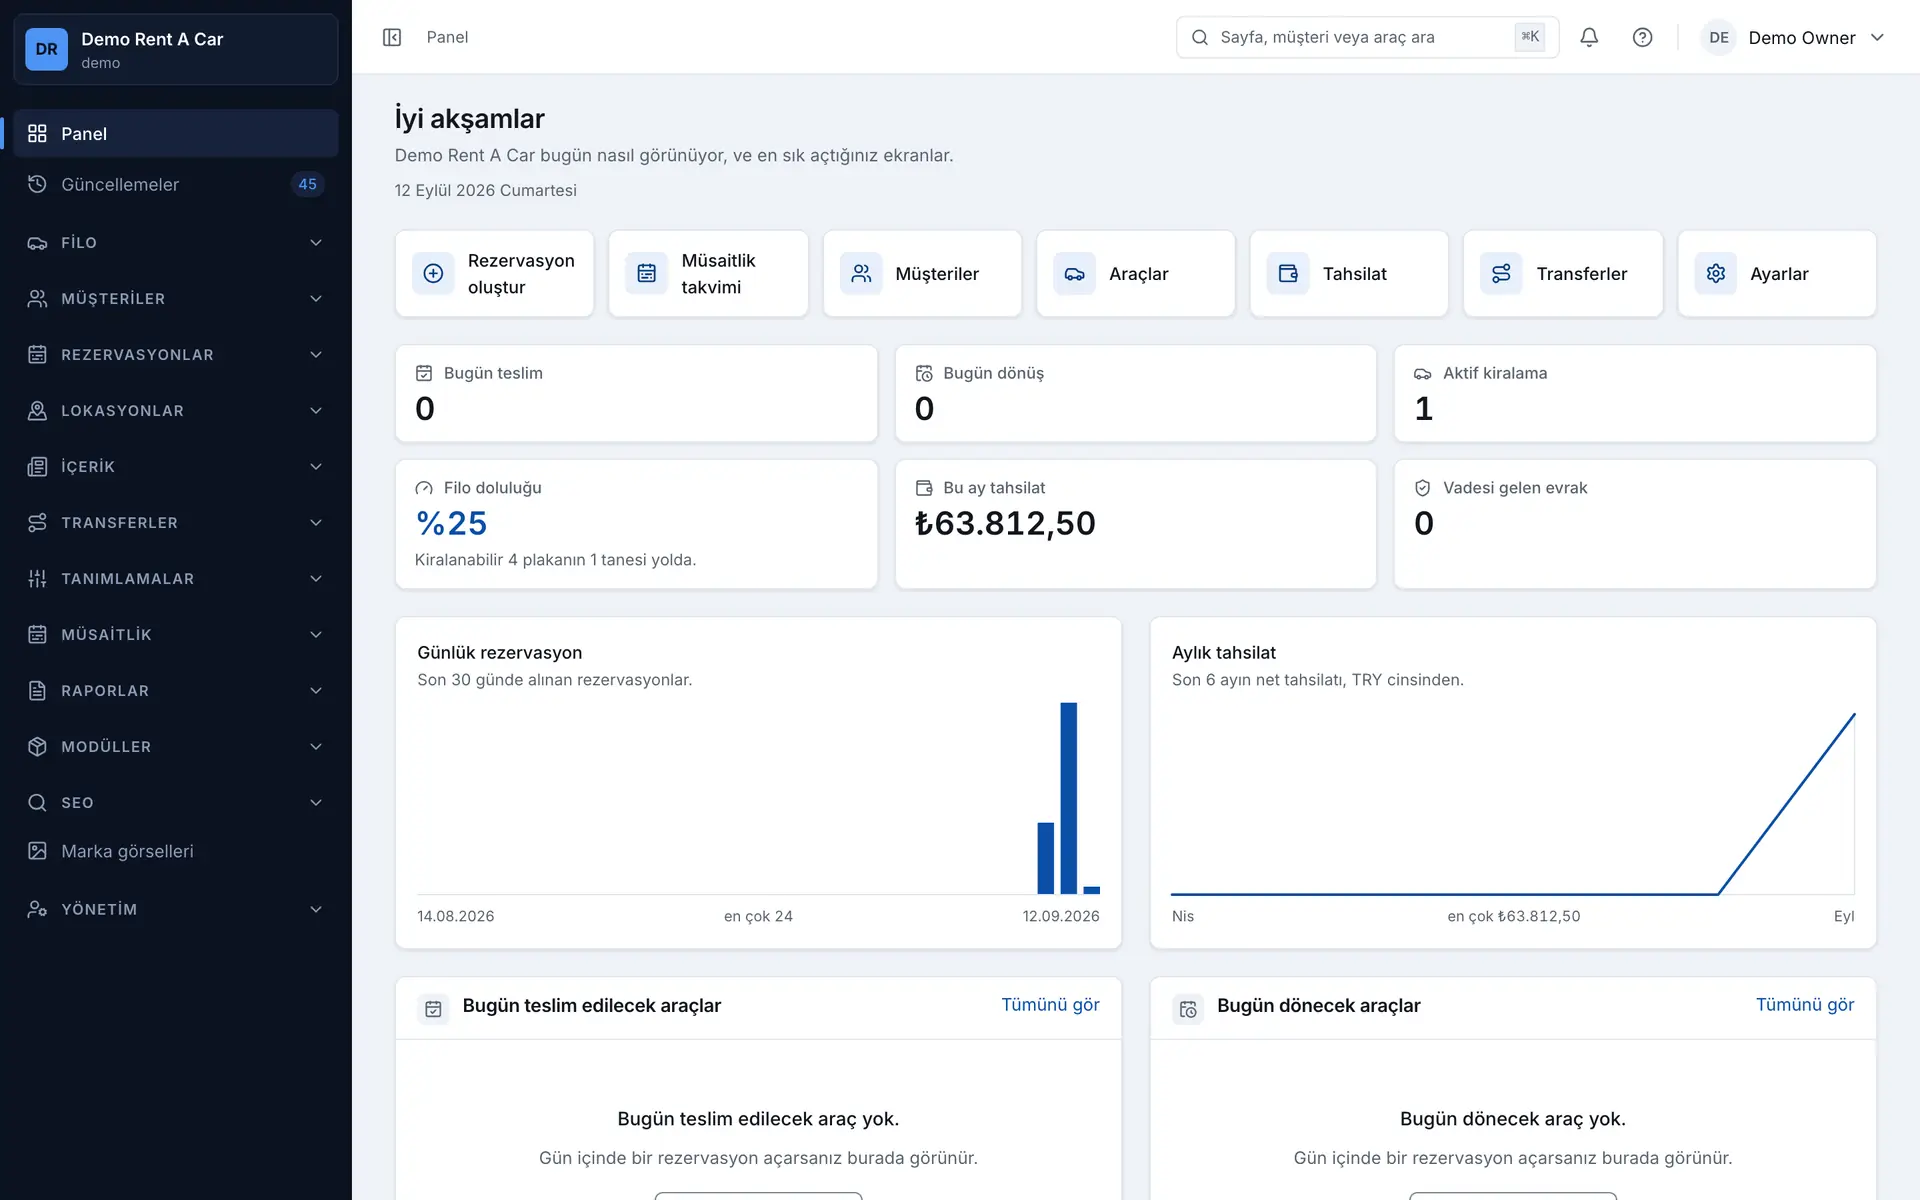Open the Rezervasyon oluştur shortcut card
Image resolution: width=1920 pixels, height=1200 pixels.
click(495, 274)
